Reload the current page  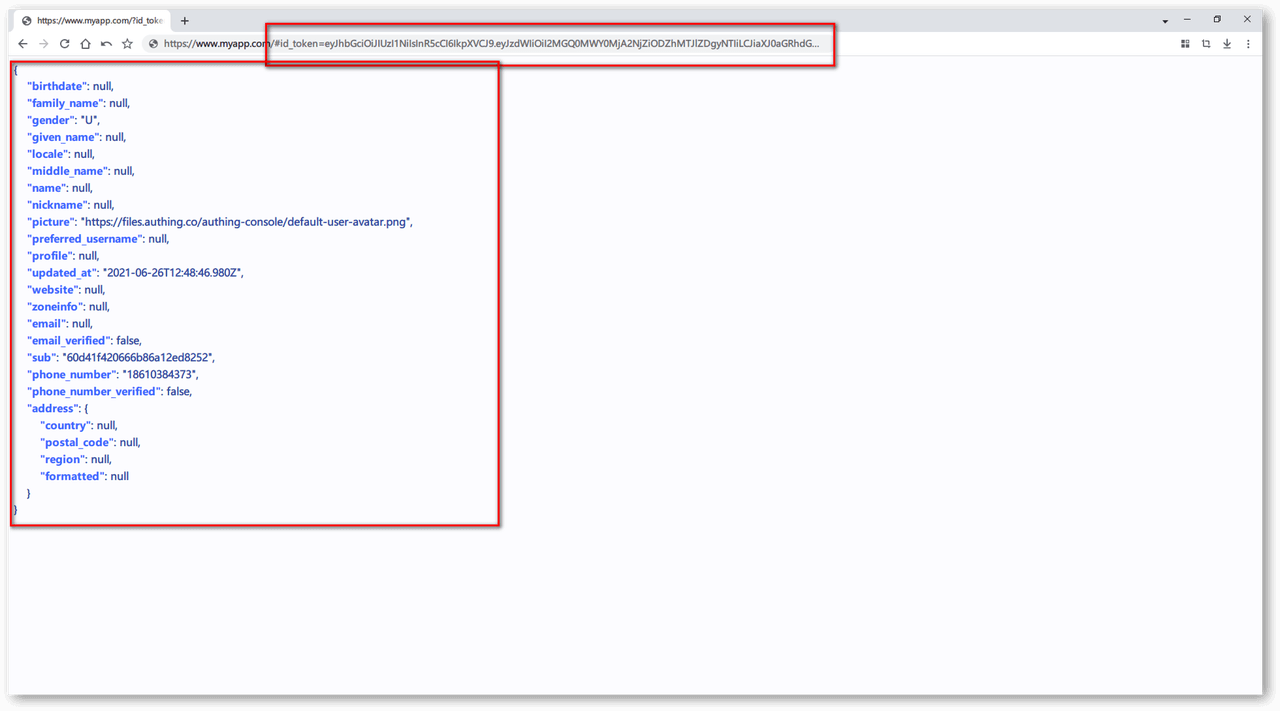click(x=64, y=44)
